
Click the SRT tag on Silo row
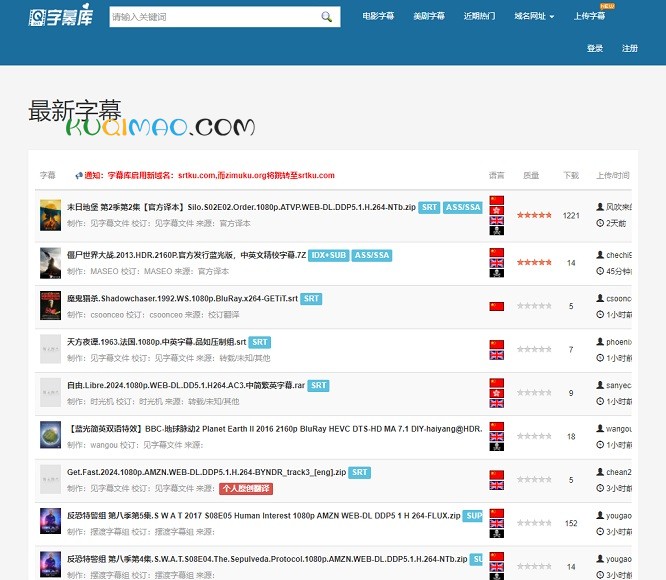[429, 207]
